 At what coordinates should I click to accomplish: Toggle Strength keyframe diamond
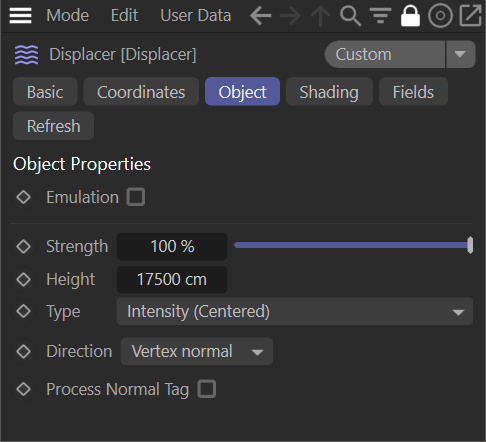pos(24,247)
